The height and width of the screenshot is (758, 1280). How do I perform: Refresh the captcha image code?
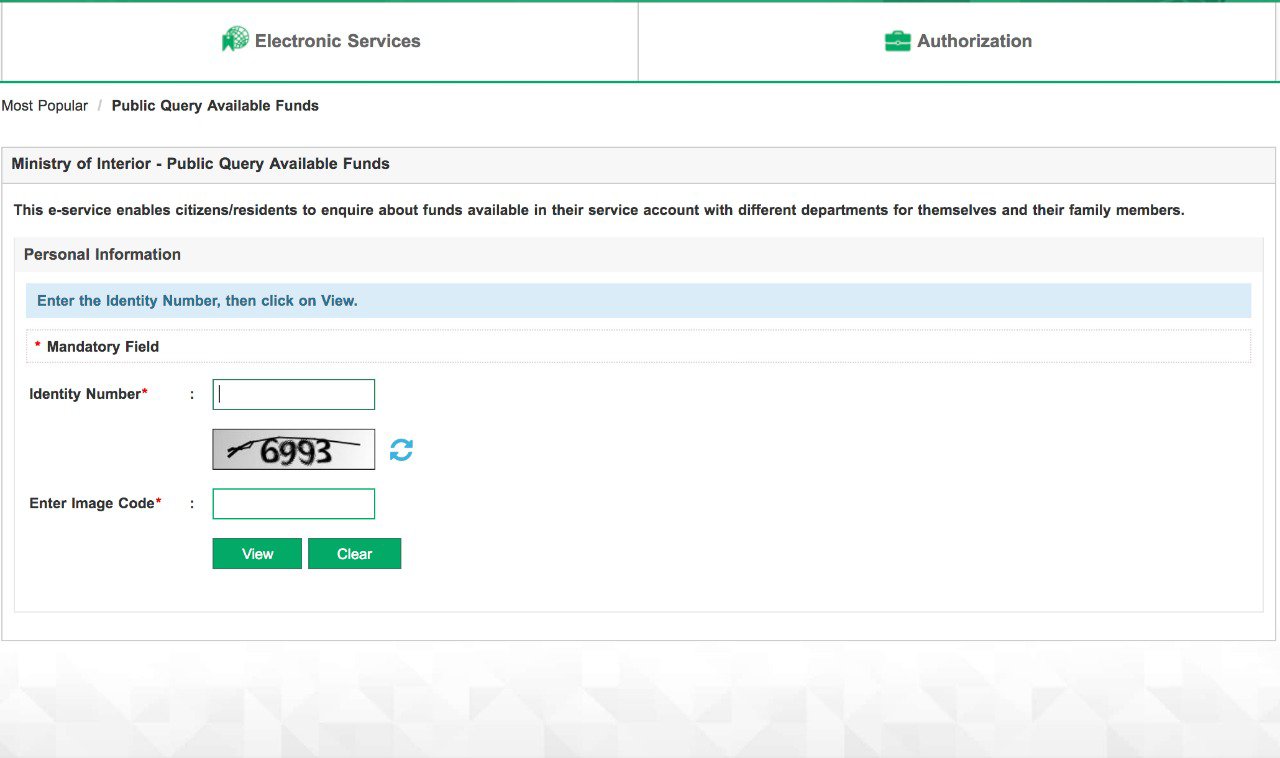click(x=401, y=450)
